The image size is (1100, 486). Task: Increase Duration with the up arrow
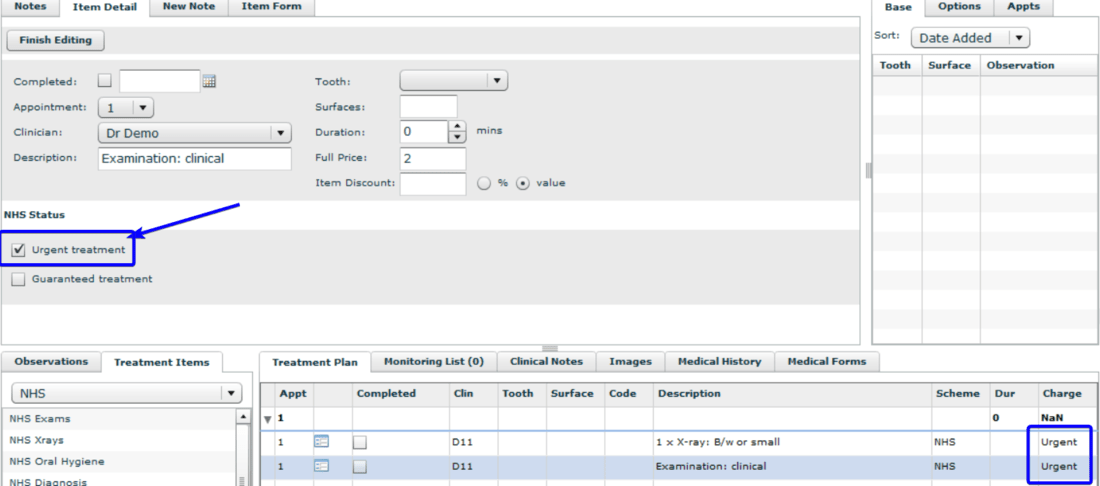[x=457, y=127]
